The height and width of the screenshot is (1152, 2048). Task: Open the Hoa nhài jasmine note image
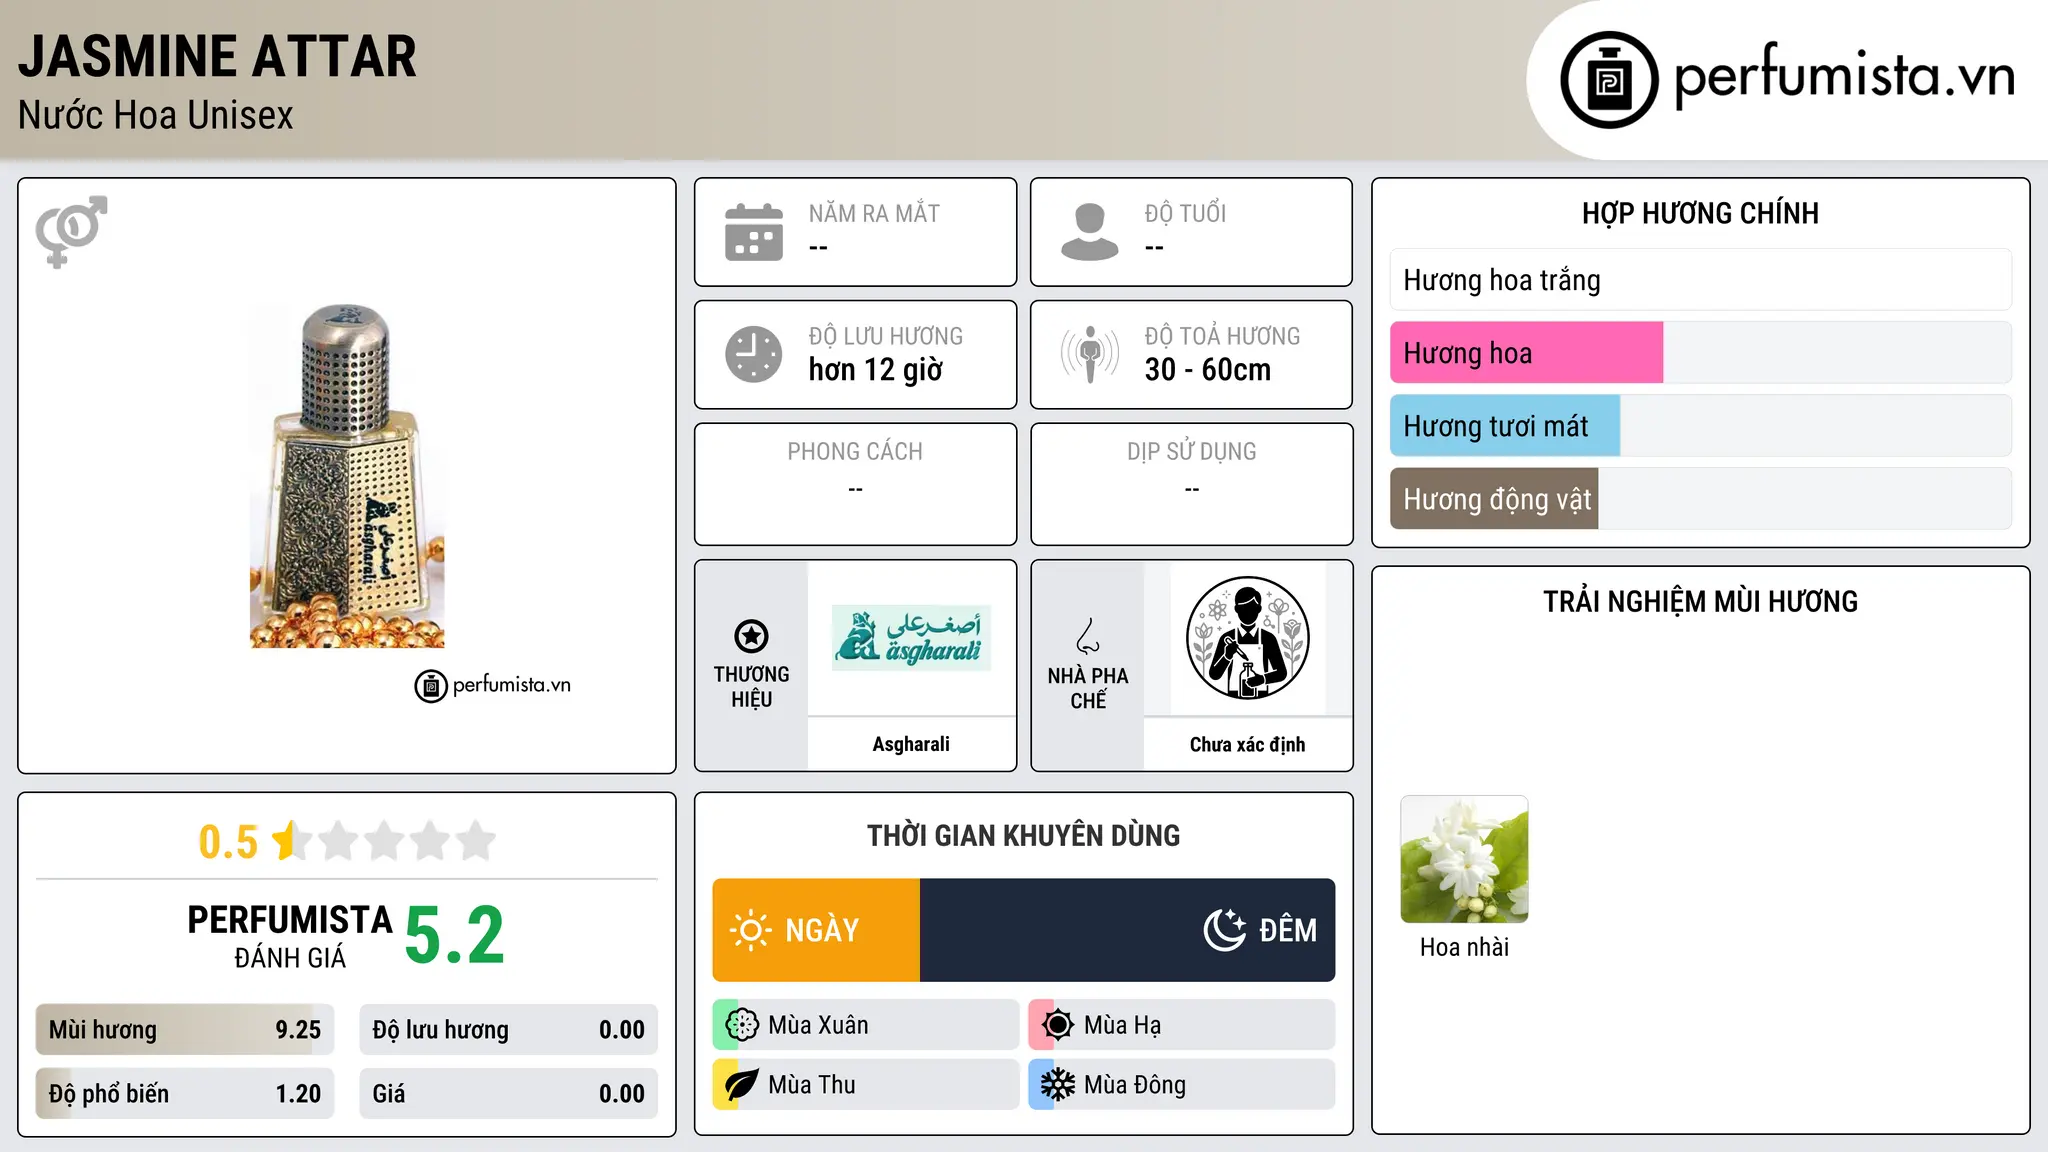[1464, 859]
